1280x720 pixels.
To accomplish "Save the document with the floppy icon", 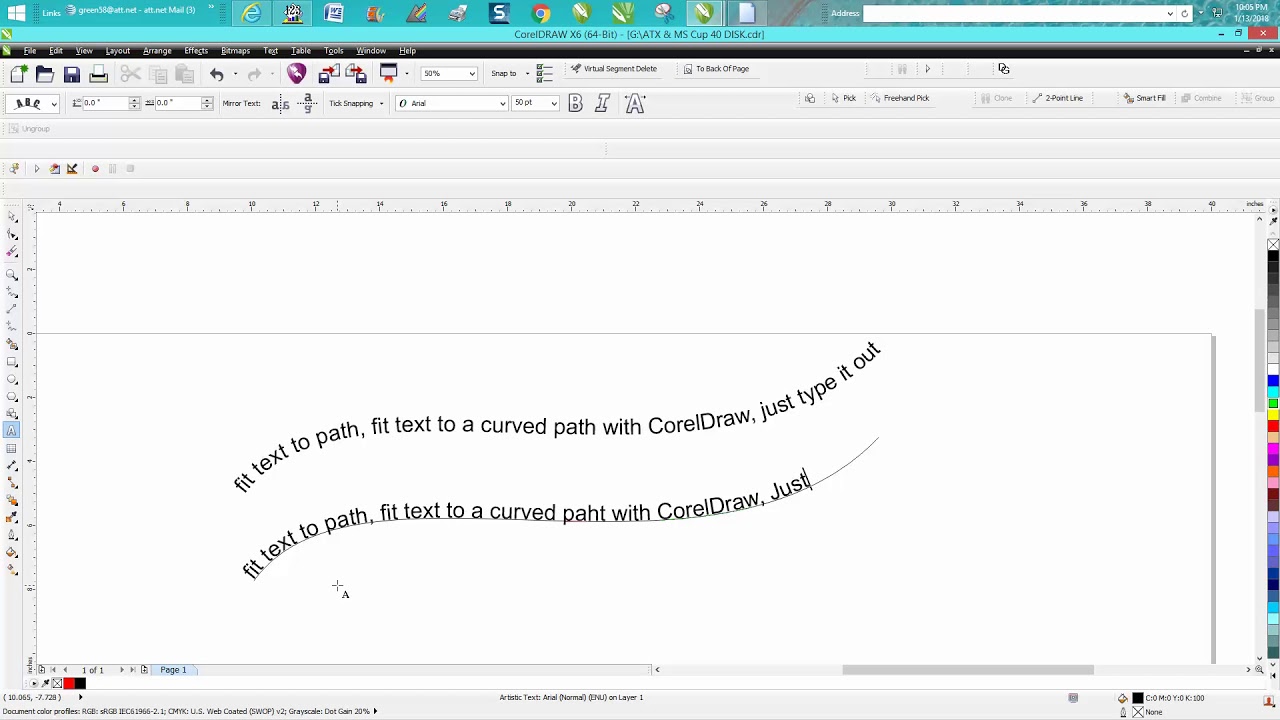I will [72, 73].
